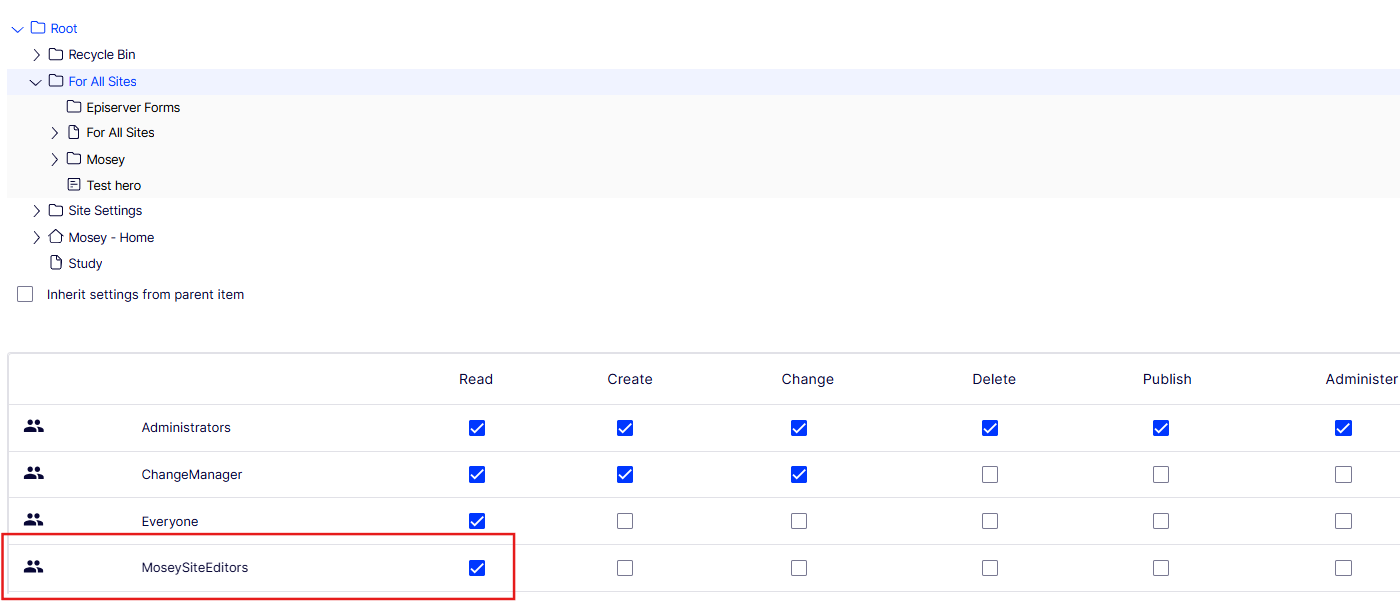Click the Root folder icon
Viewport: 1400px width, 601px height.
pos(38,28)
